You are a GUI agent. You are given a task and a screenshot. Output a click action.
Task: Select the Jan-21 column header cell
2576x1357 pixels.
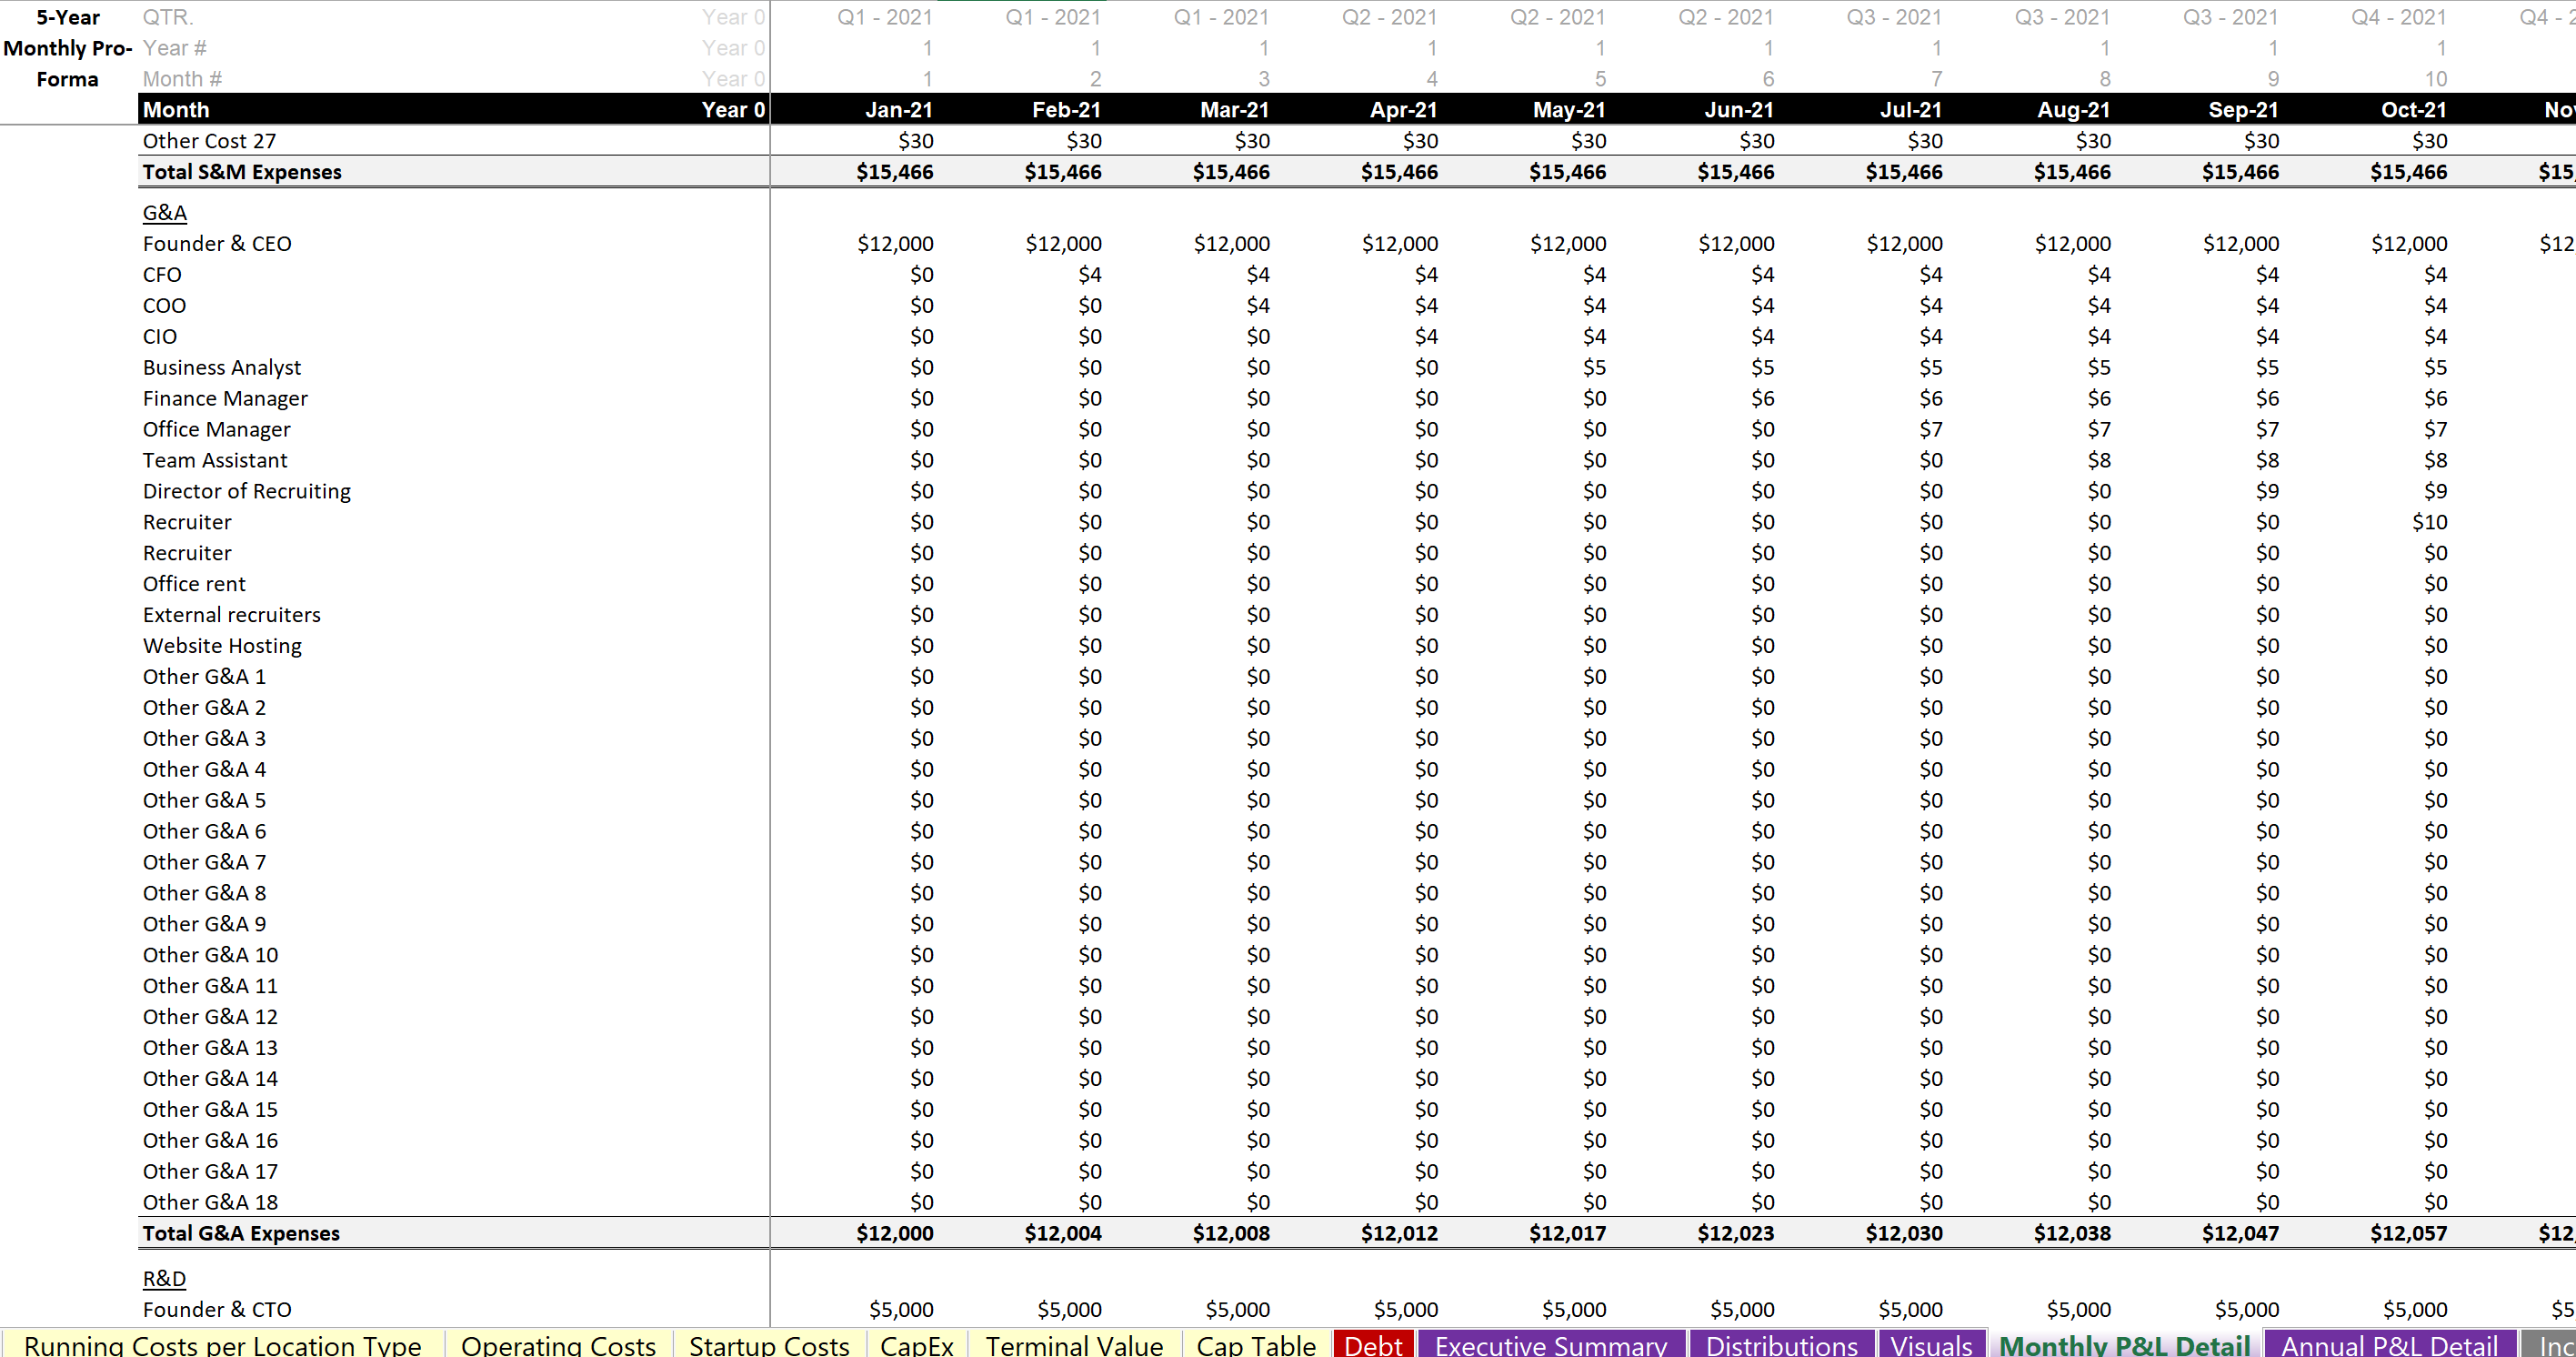coord(899,110)
